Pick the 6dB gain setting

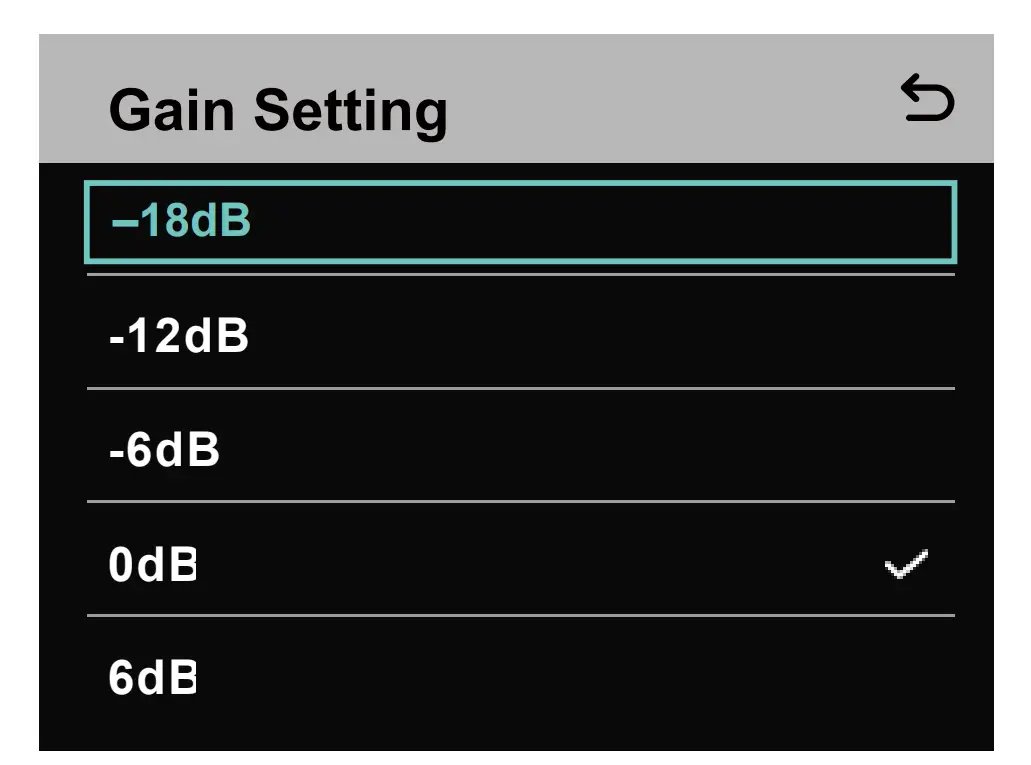(x=520, y=680)
